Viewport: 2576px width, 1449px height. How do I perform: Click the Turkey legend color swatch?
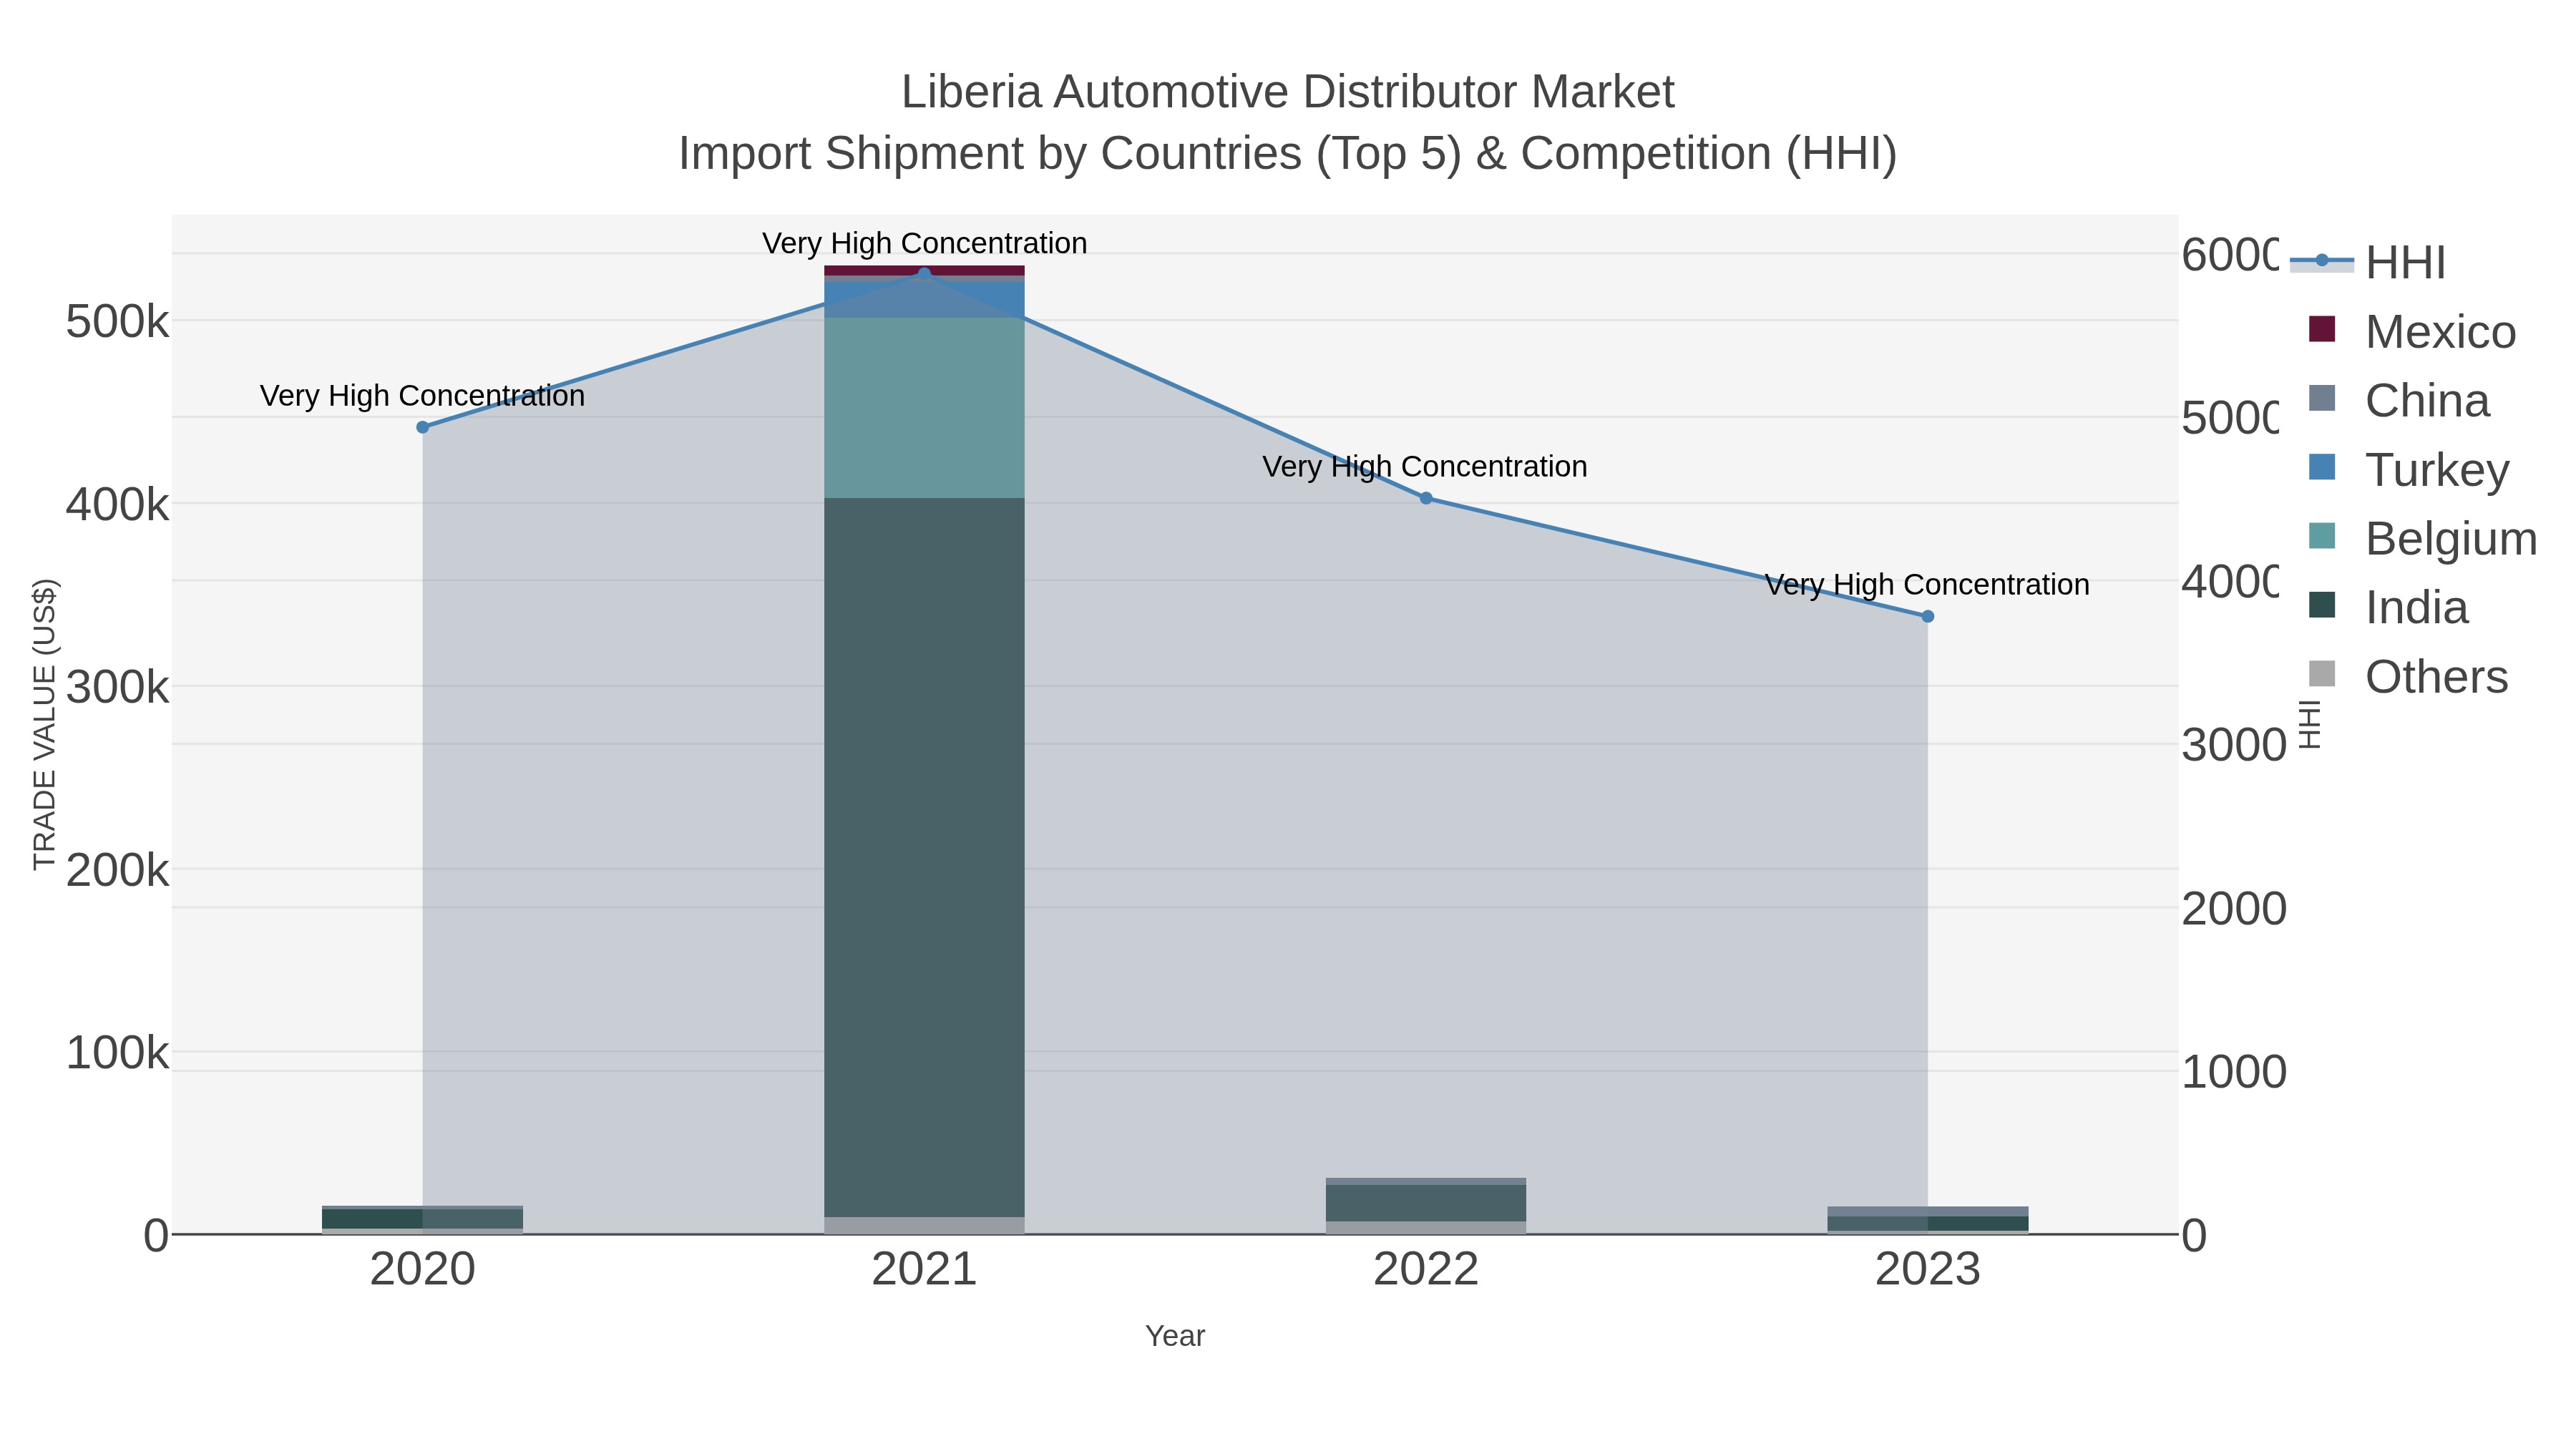click(x=2322, y=467)
